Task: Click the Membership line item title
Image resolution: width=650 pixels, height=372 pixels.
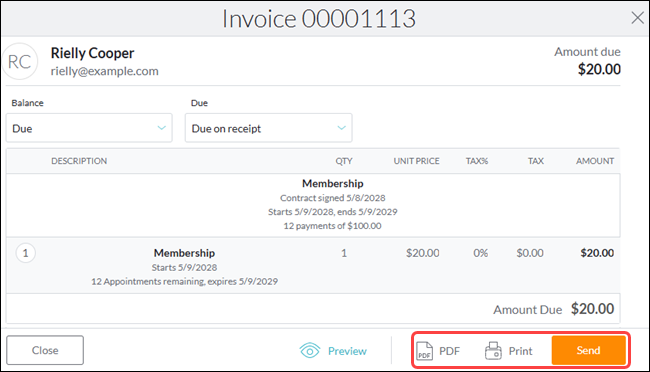Action: click(184, 253)
